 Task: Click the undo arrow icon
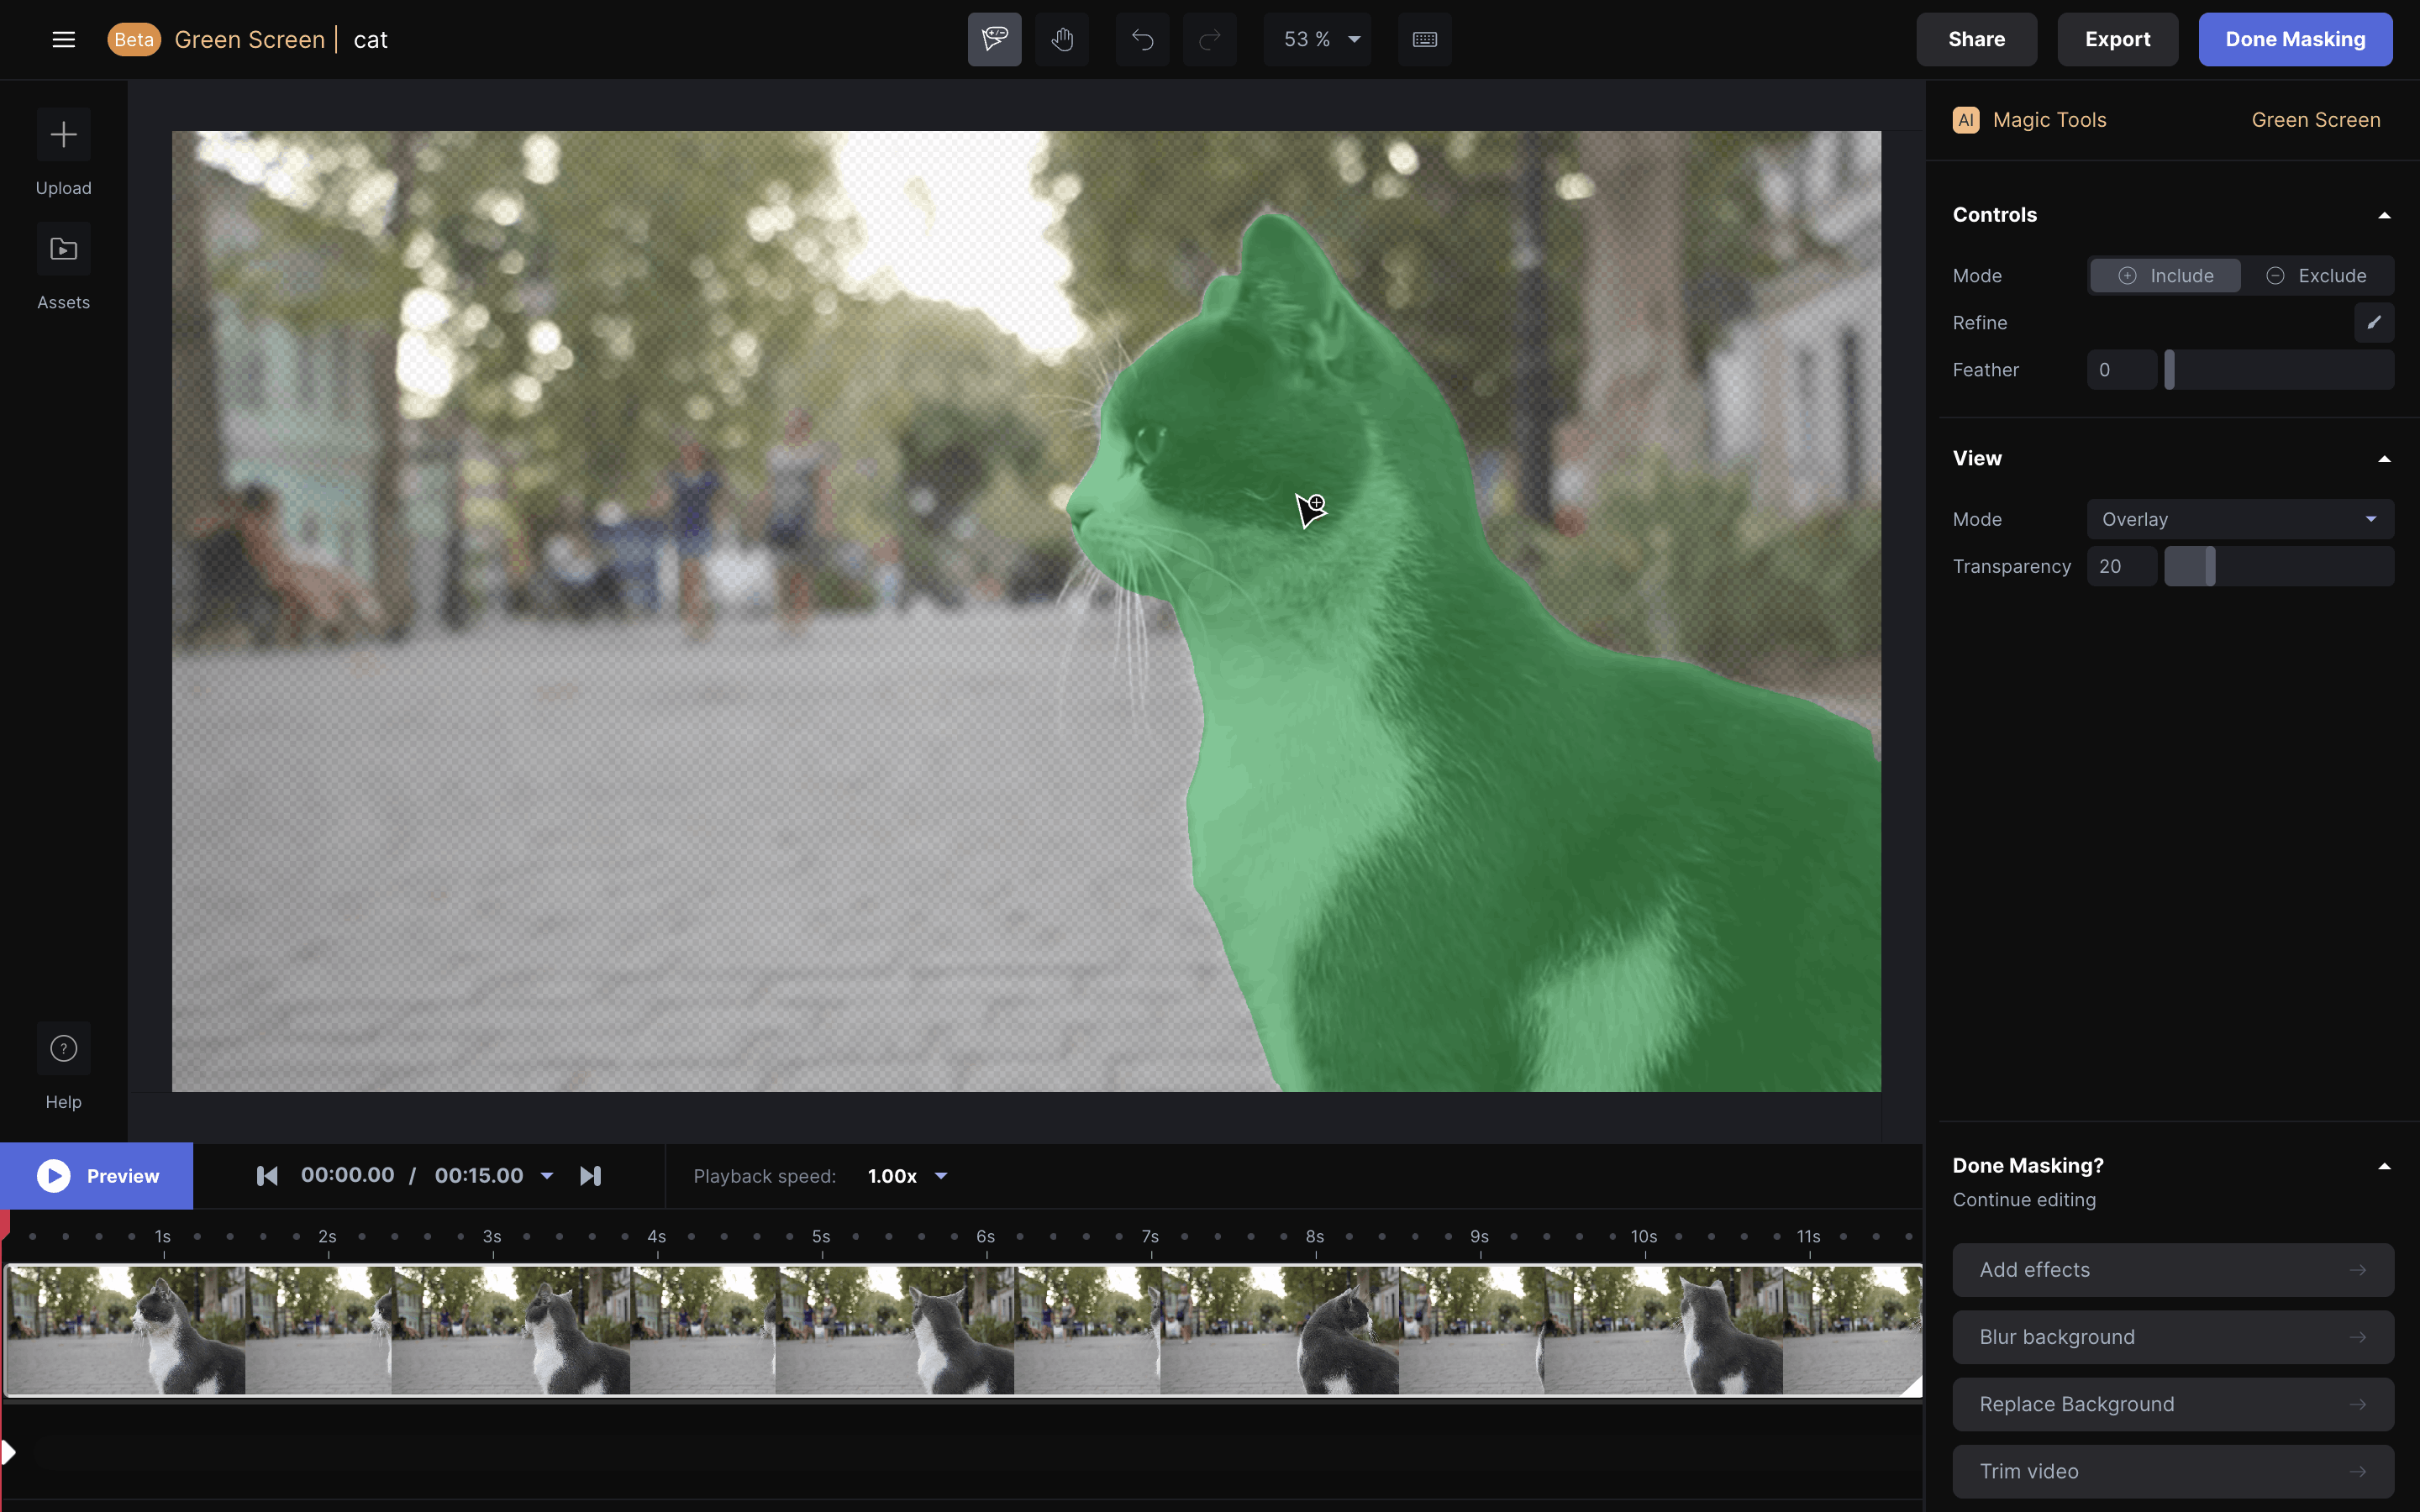click(x=1142, y=40)
